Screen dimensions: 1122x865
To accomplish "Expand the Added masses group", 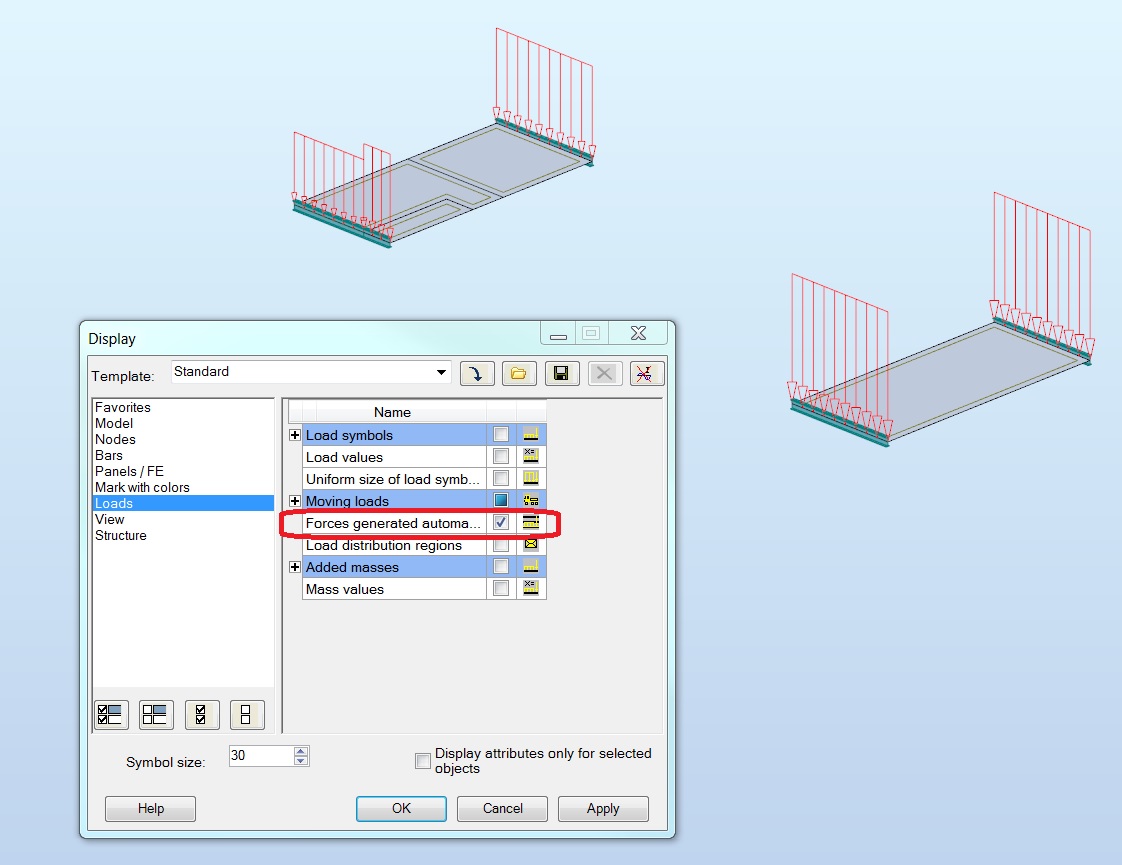I will pos(293,566).
